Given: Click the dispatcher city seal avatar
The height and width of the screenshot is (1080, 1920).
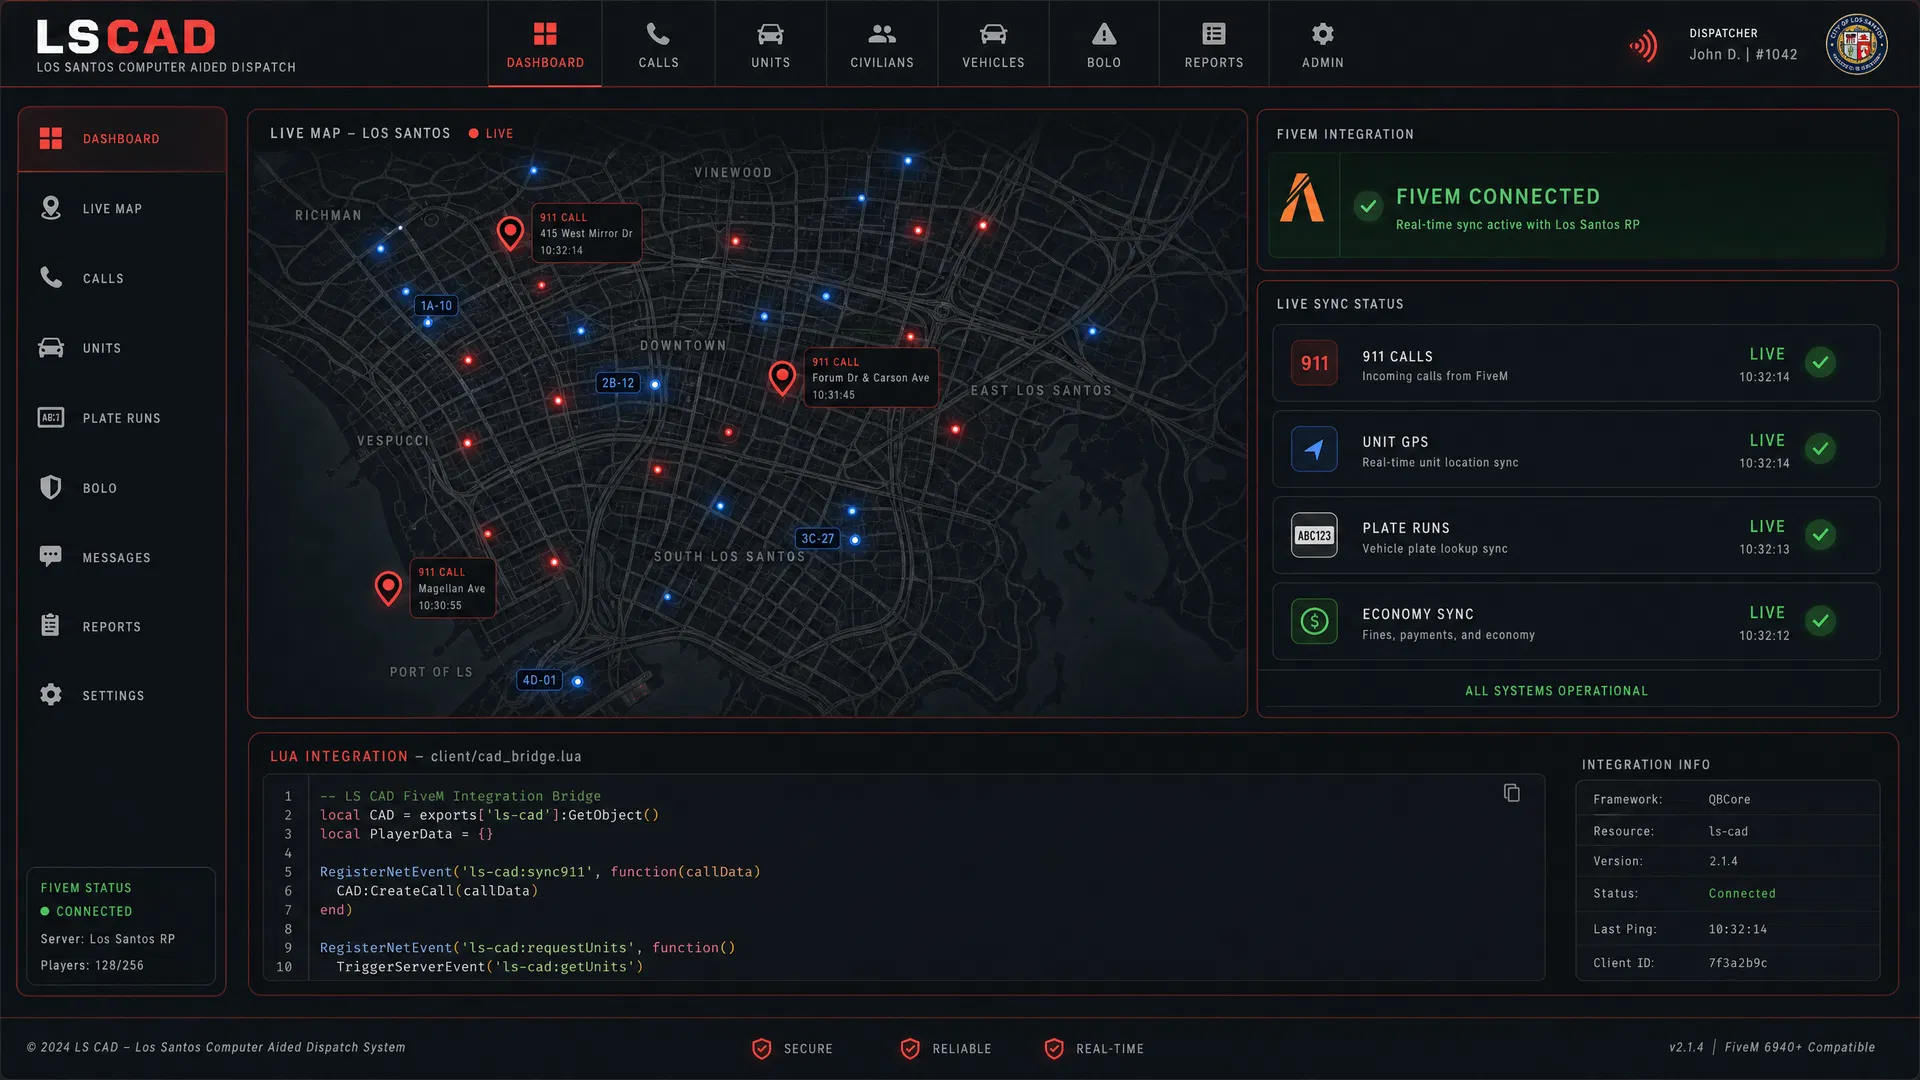Looking at the screenshot, I should (x=1857, y=44).
